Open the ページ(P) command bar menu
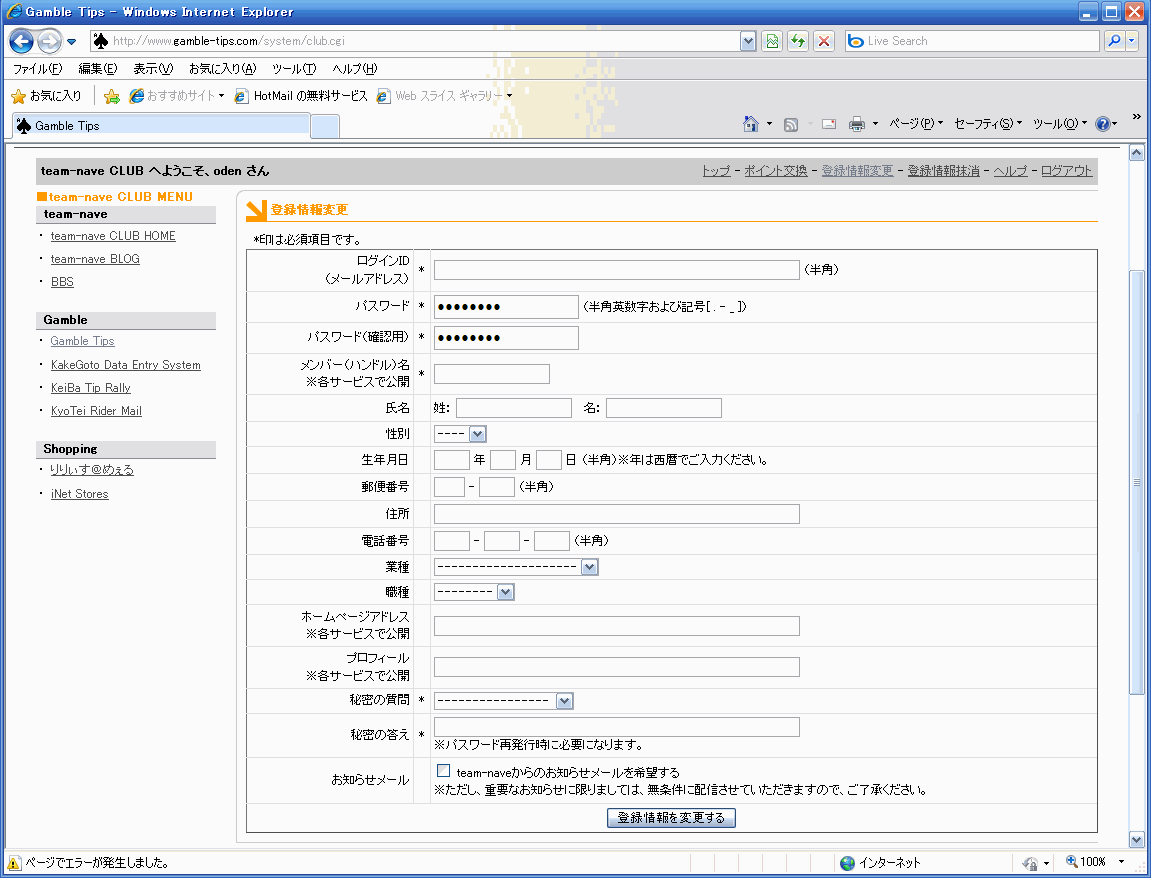This screenshot has width=1151, height=878. coord(915,124)
